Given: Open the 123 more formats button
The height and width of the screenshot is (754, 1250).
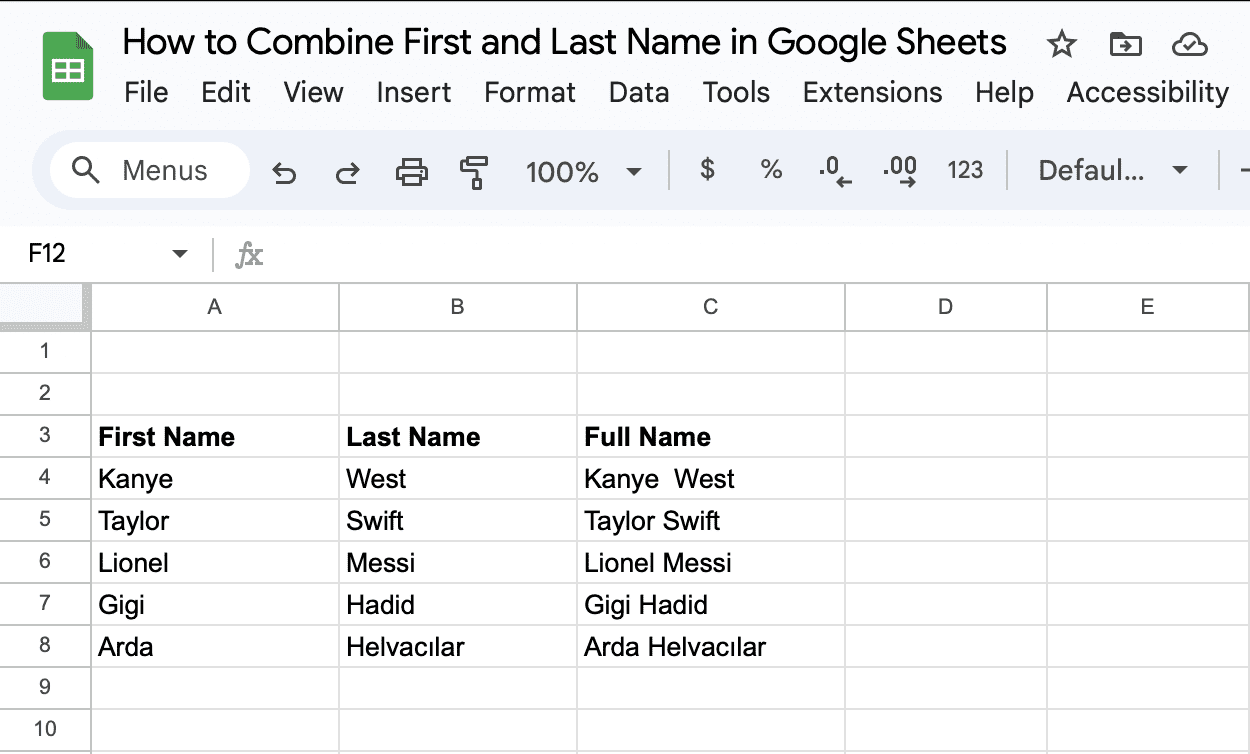Looking at the screenshot, I should pyautogui.click(x=965, y=171).
